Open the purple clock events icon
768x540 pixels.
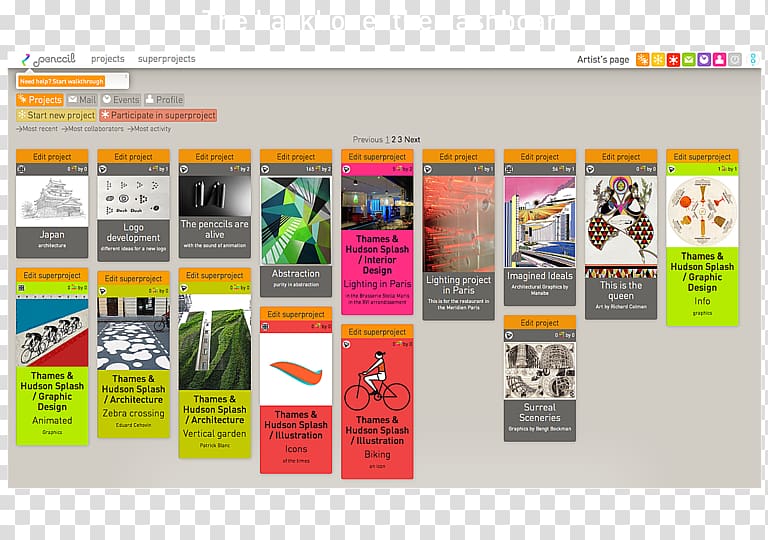click(704, 60)
